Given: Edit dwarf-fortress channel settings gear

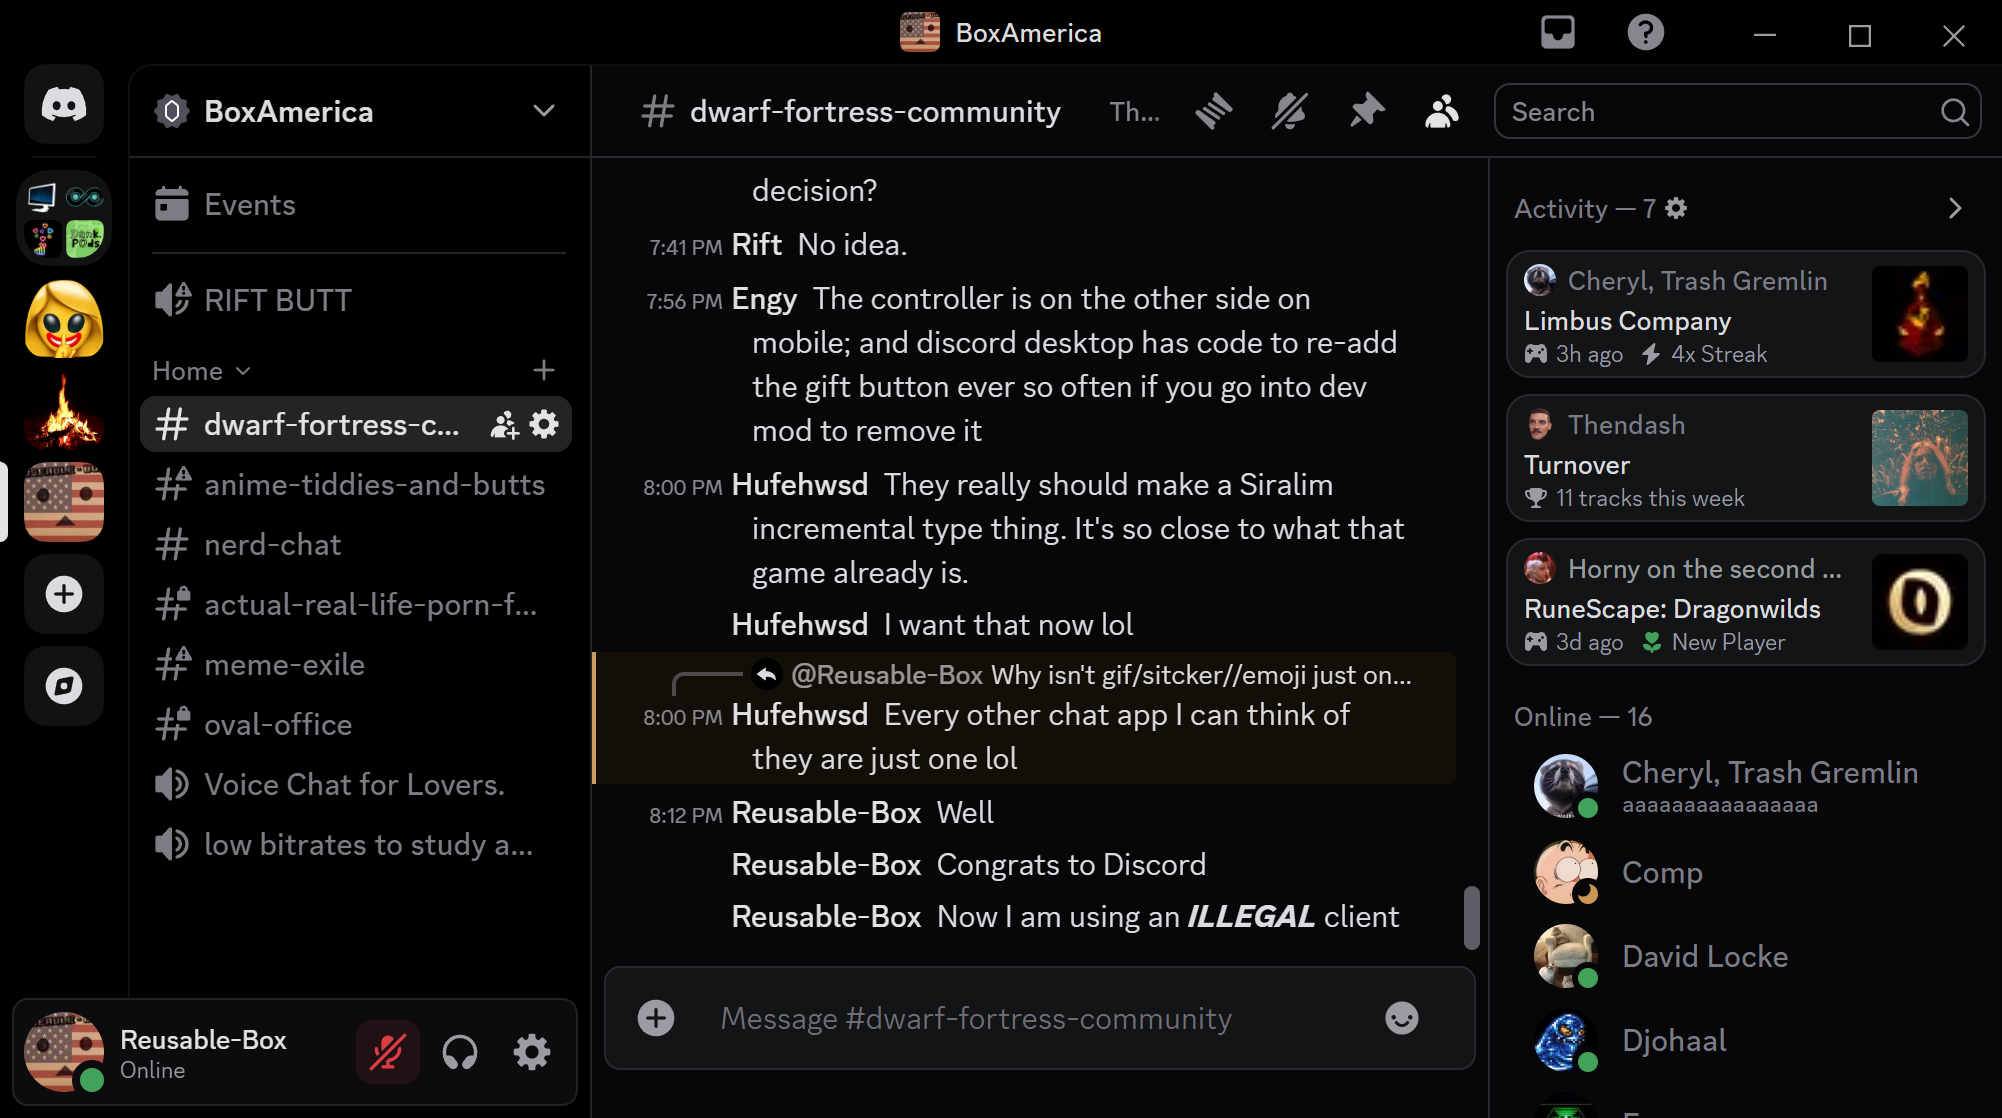Looking at the screenshot, I should (544, 425).
